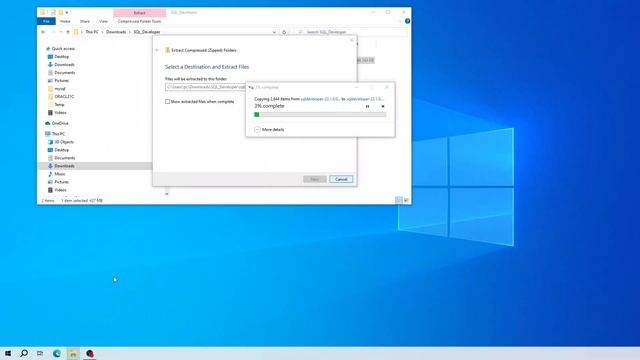
Task: Select OneDrive in navigation pane
Action: click(x=60, y=123)
